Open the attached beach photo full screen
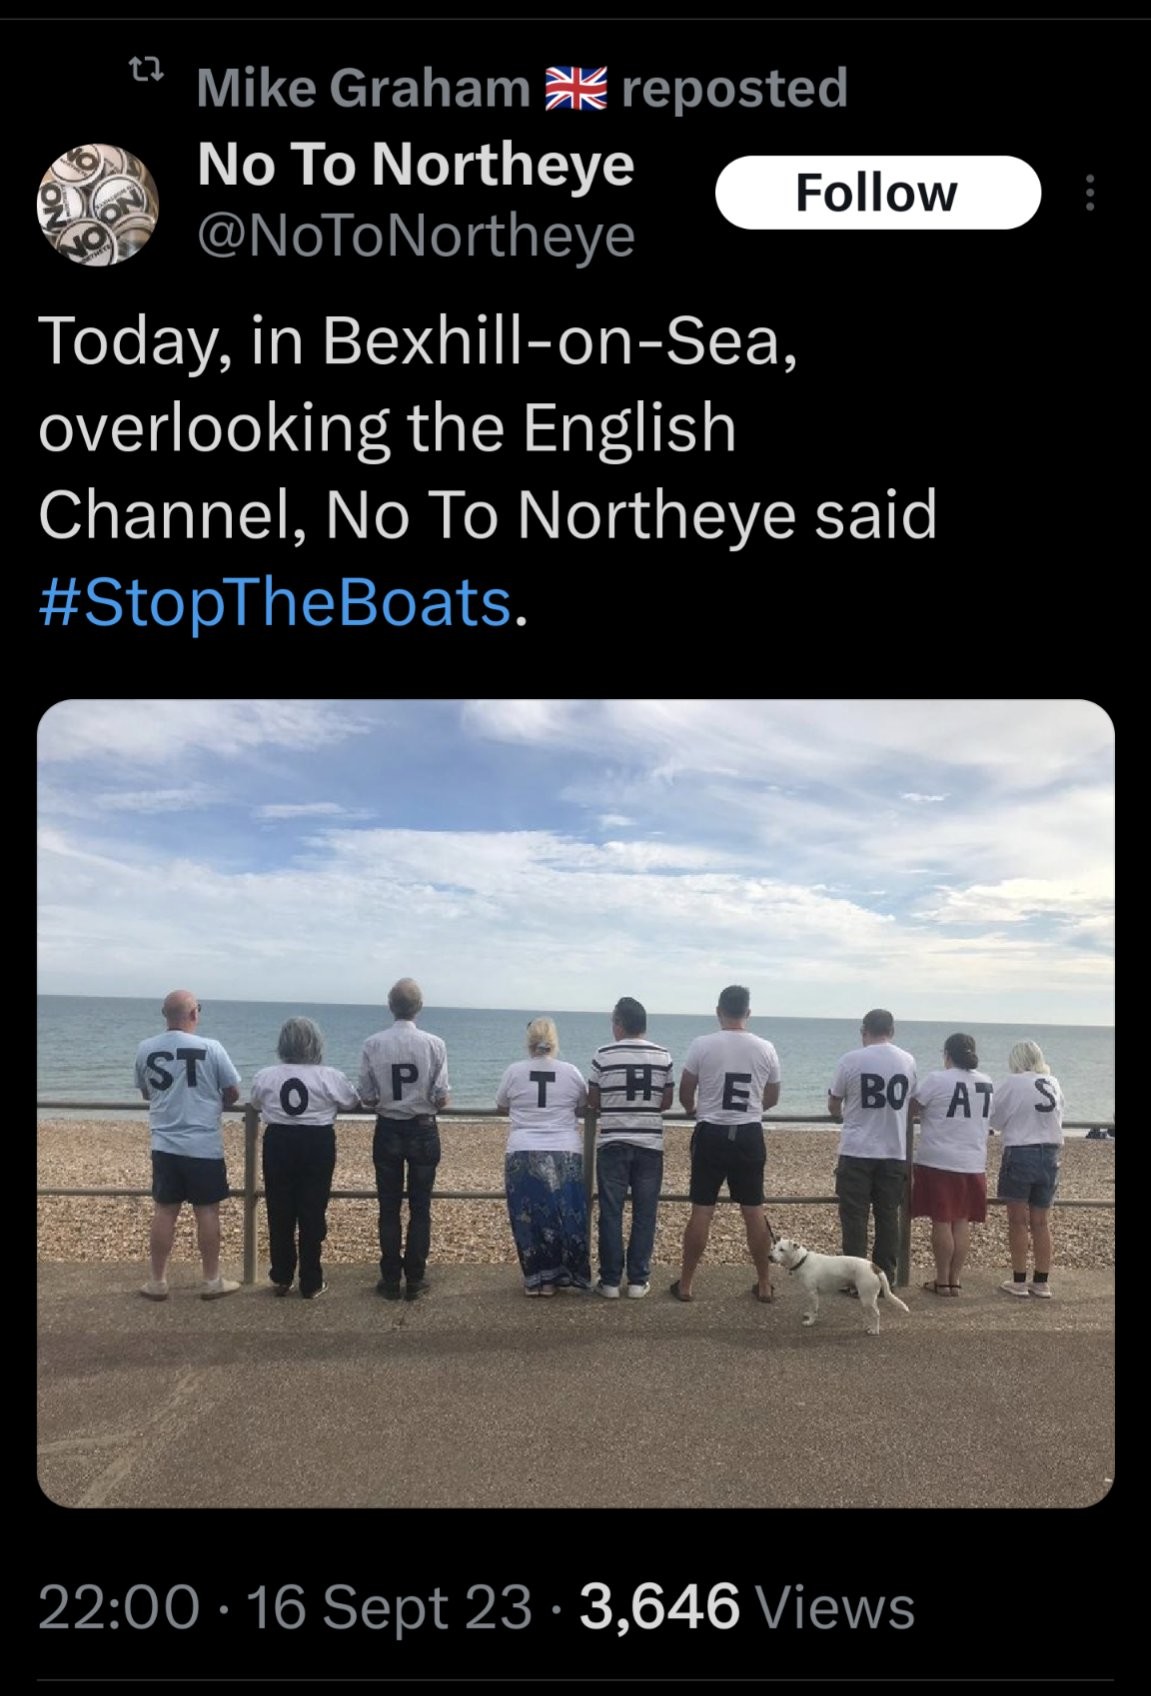Image resolution: width=1151 pixels, height=1696 pixels. click(575, 1103)
